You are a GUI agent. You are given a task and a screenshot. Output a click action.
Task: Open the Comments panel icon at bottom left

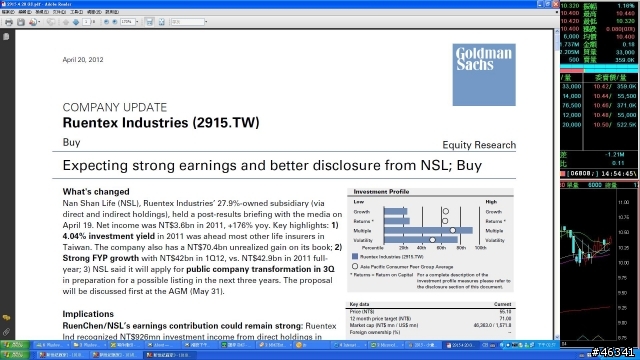(x=6, y=318)
